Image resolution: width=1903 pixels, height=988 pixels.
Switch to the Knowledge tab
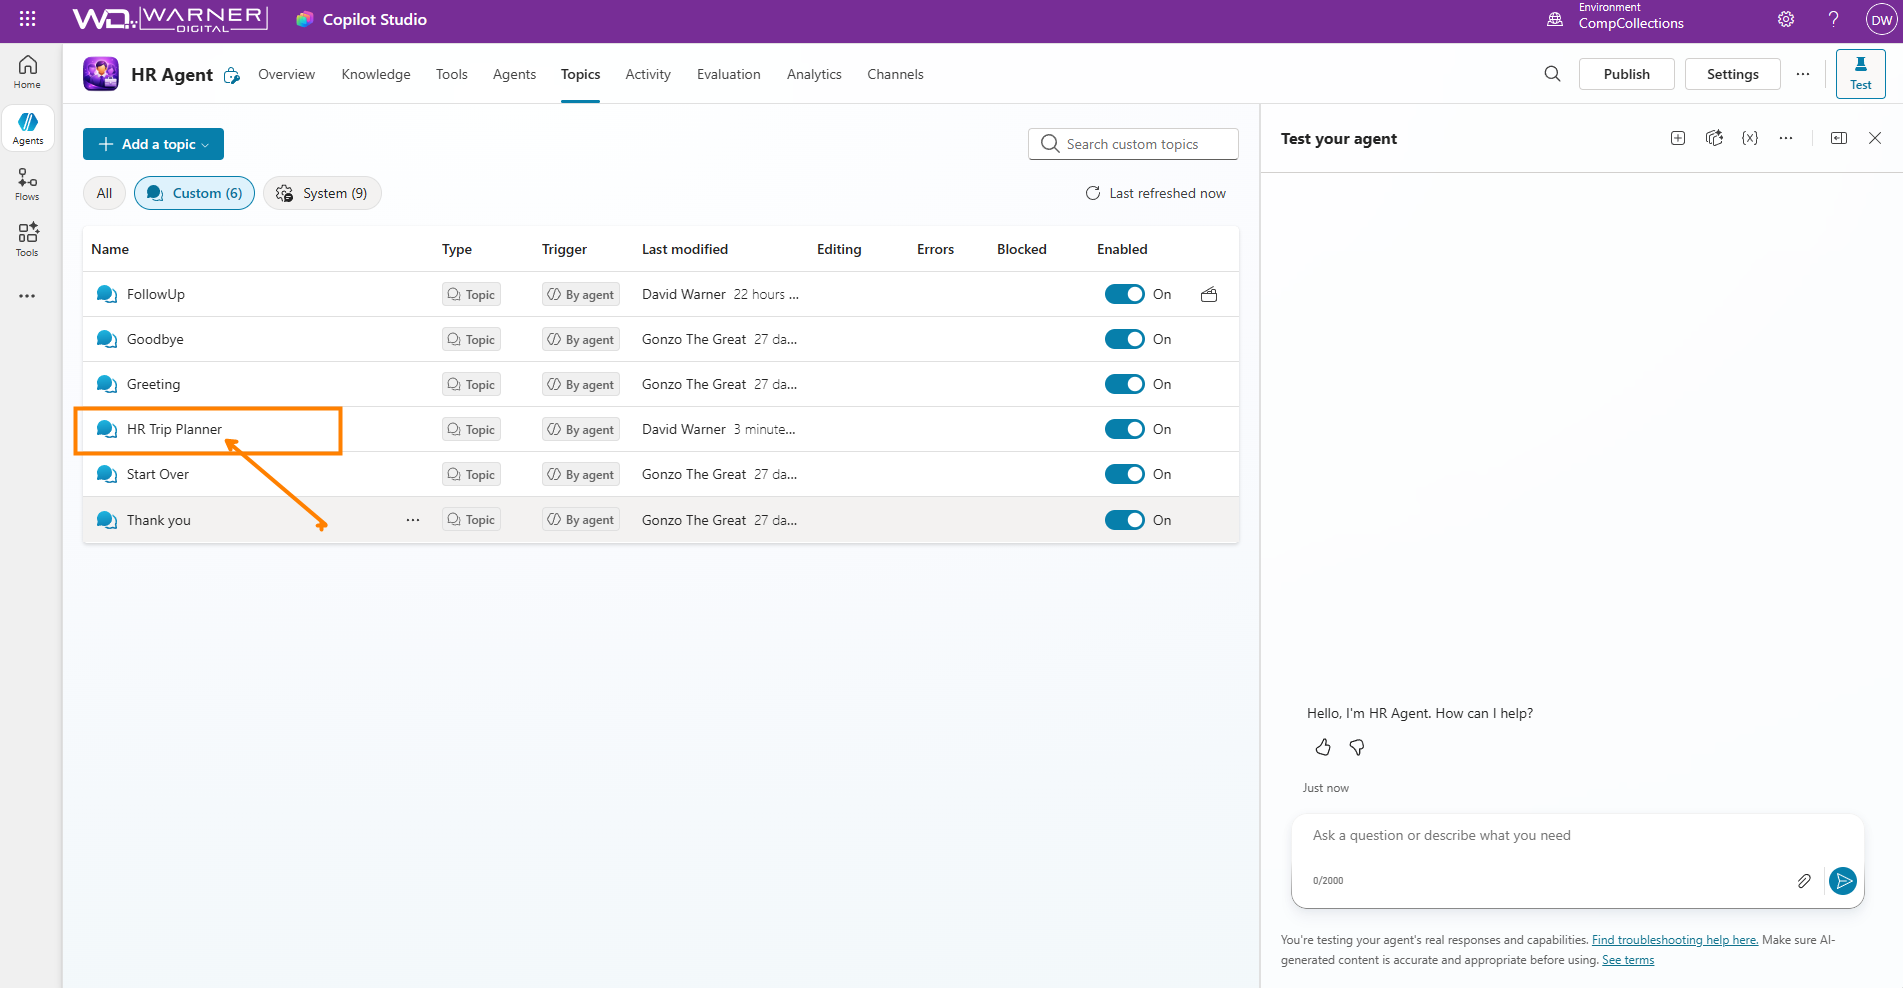[376, 74]
